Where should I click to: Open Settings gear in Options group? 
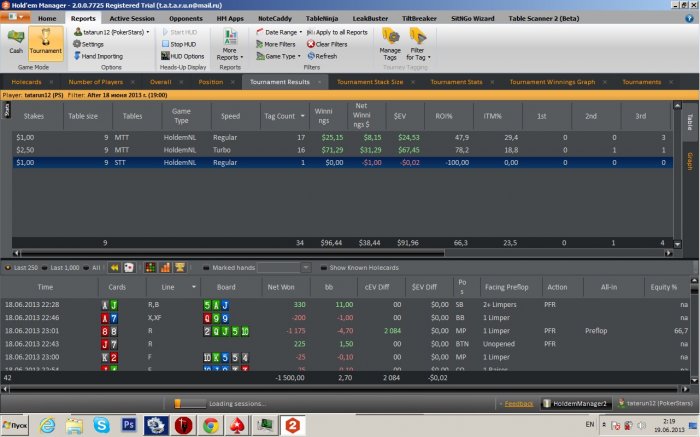[88, 44]
